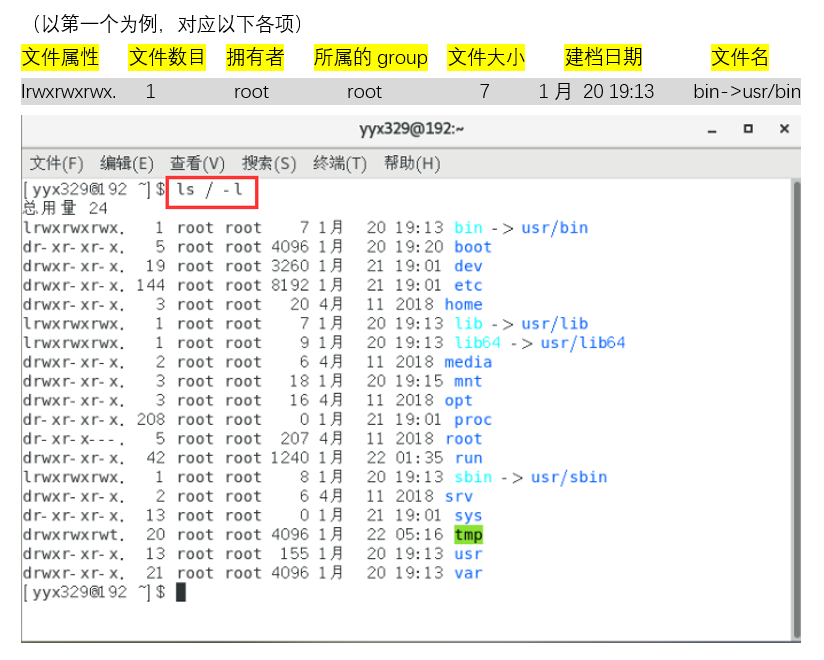824x660 pixels.
Task: Click the highlighted '建档日期' heading
Action: tap(603, 57)
